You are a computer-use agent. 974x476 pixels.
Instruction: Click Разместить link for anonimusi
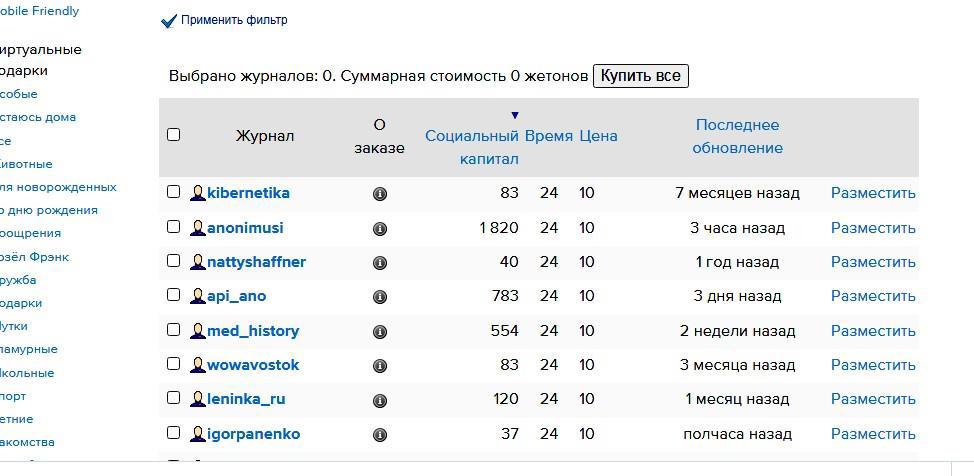(873, 228)
